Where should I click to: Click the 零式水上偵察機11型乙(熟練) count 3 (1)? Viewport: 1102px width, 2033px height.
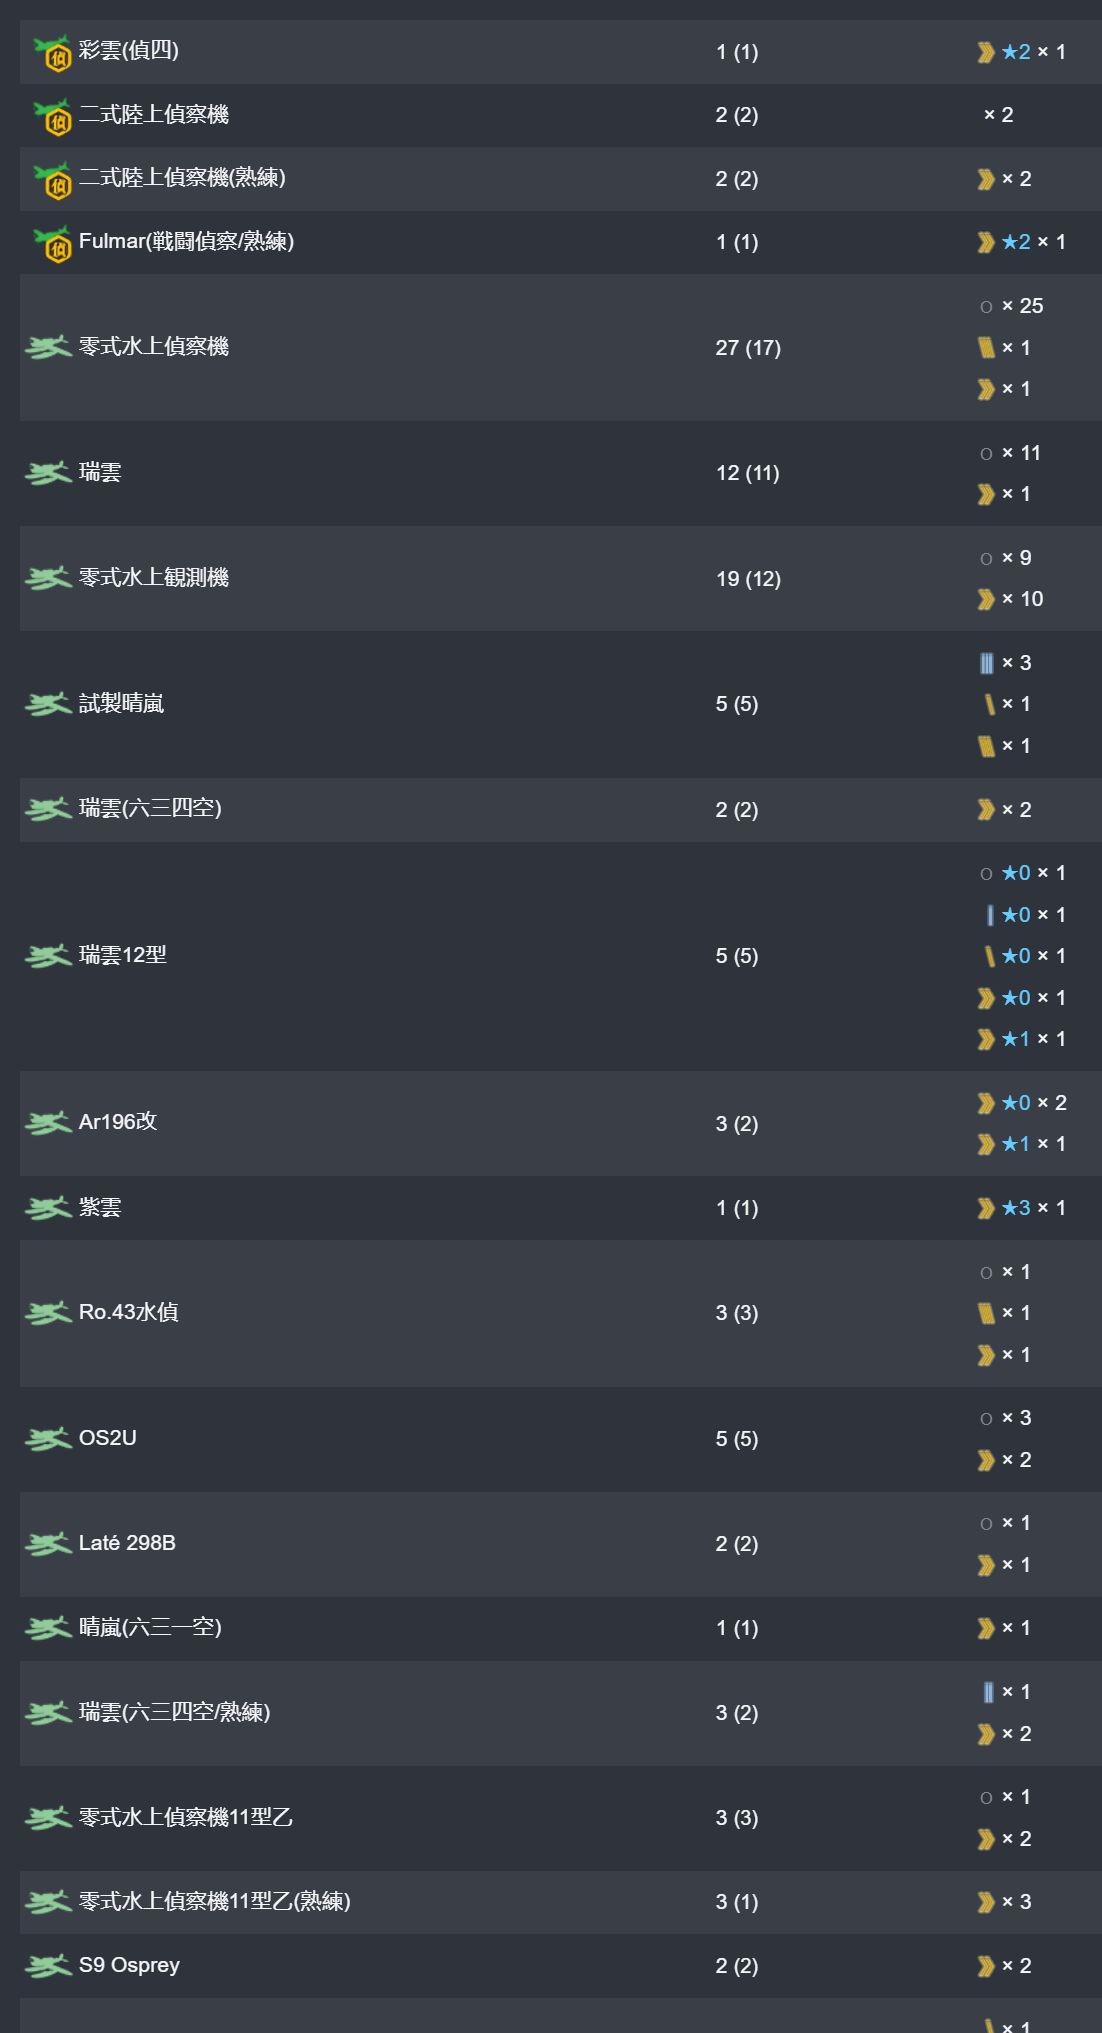point(737,1902)
